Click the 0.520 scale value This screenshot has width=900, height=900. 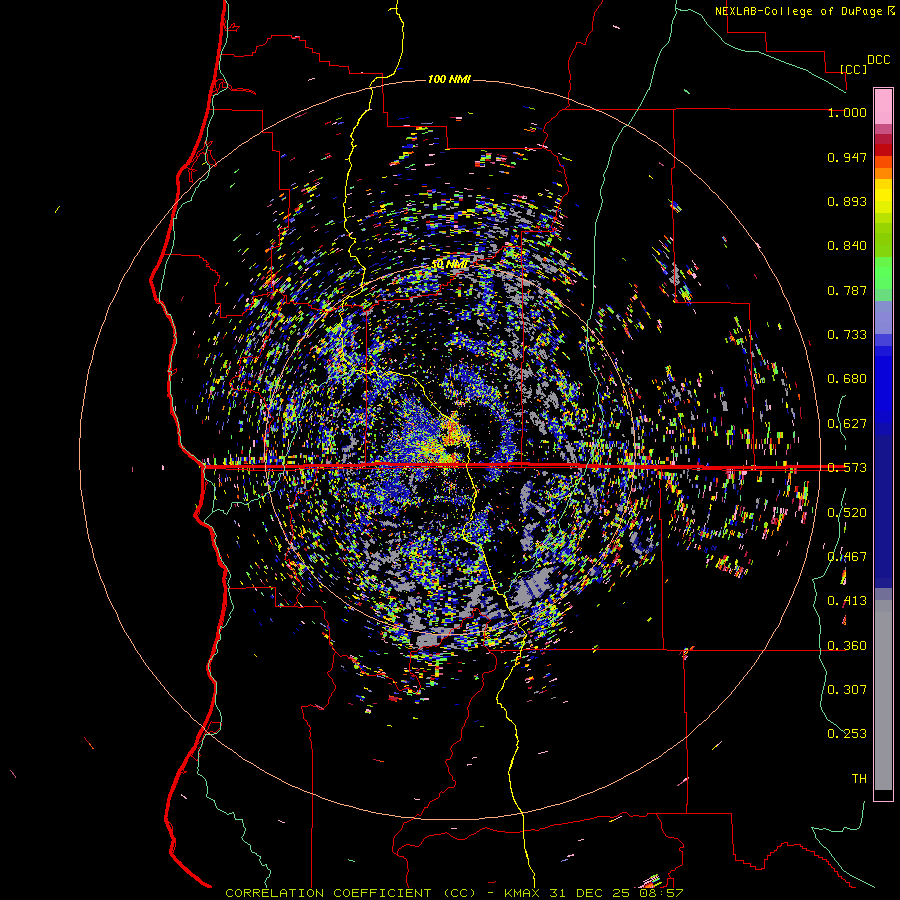pos(847,513)
